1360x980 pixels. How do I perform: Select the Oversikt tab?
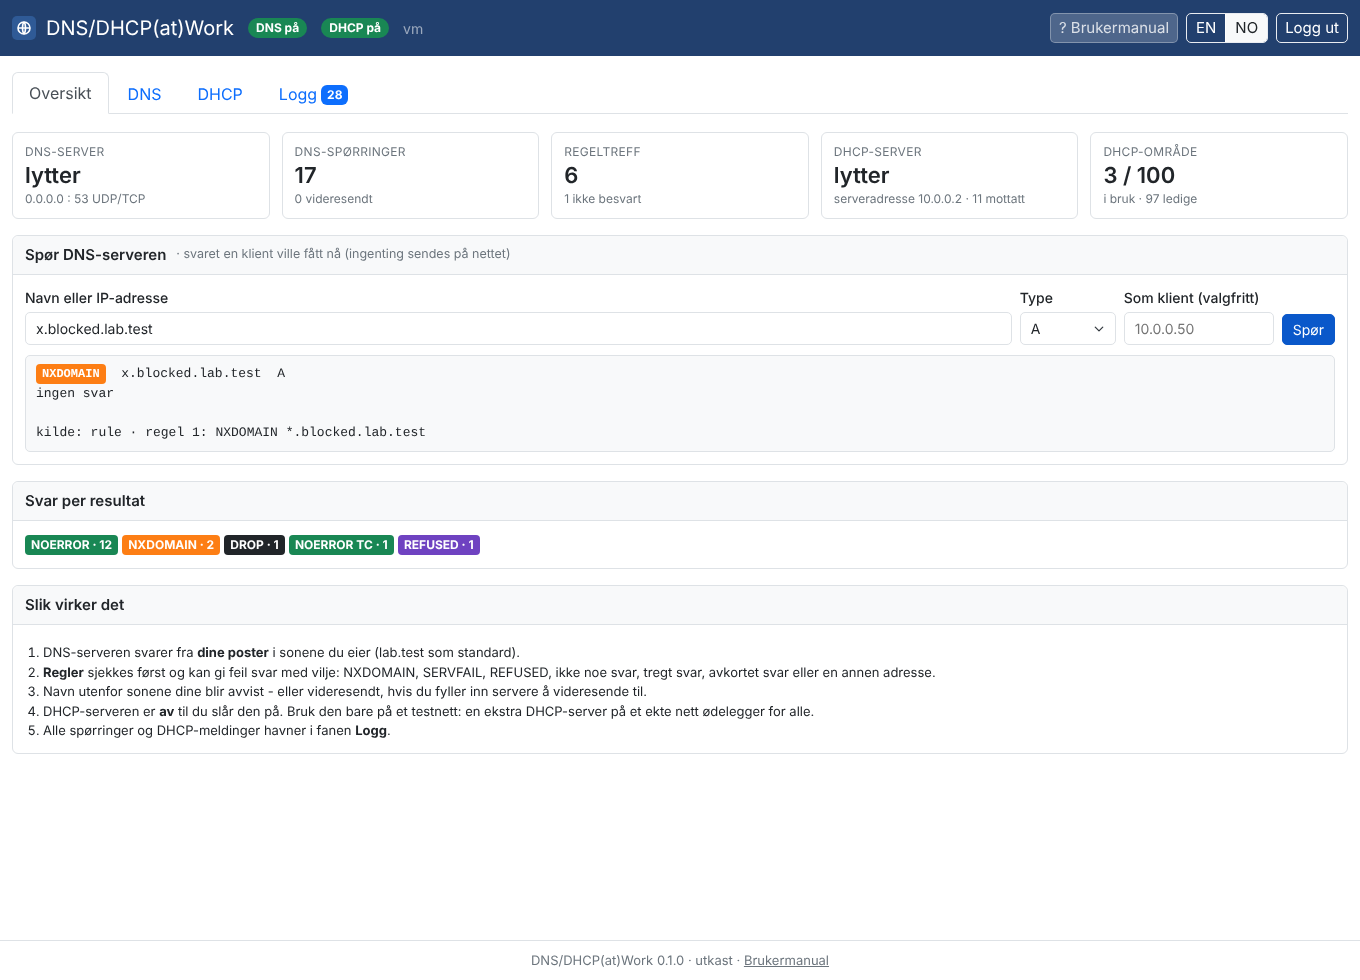(60, 93)
